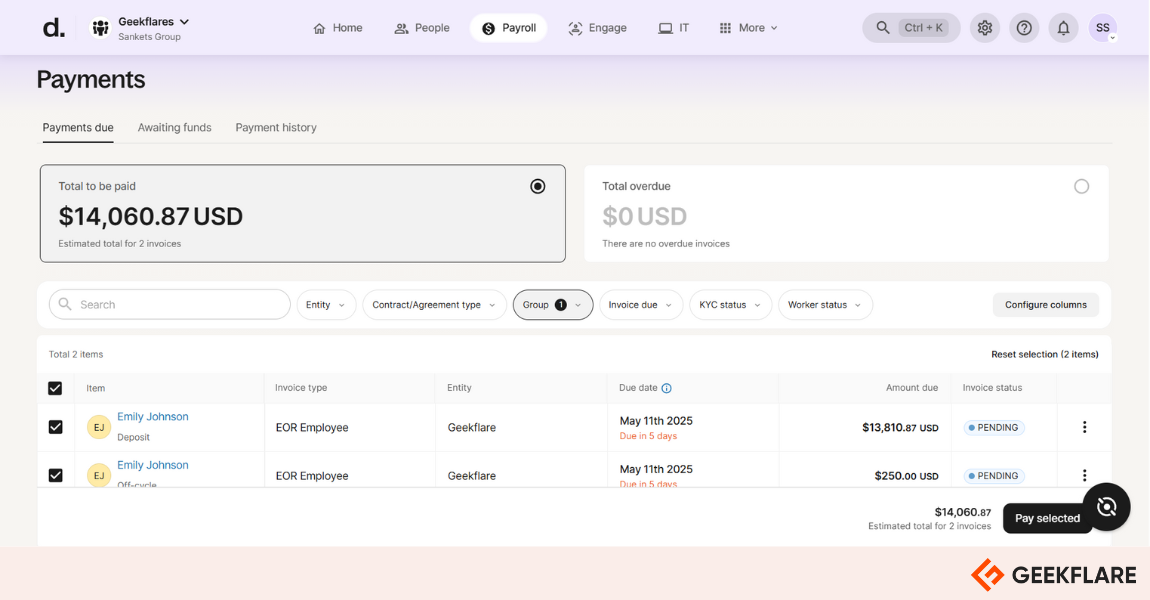Toggle the select-all checkbox in table header
This screenshot has width=1150, height=600.
tap(55, 388)
